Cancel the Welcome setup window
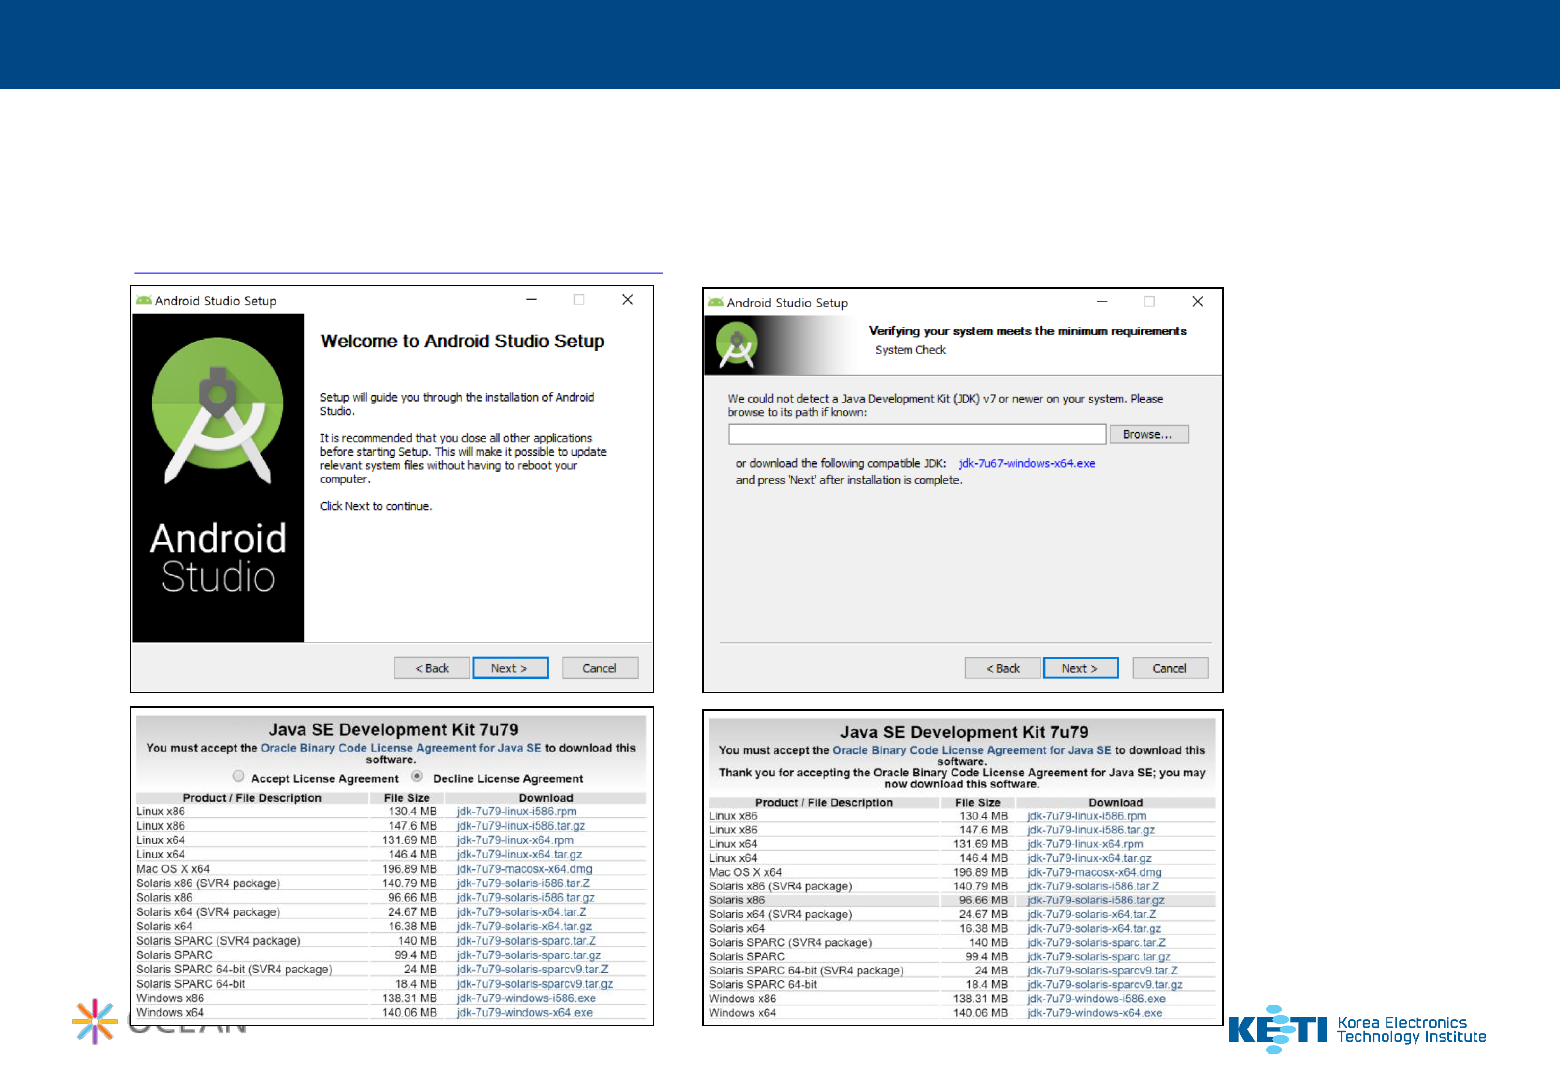Image resolution: width=1560 pixels, height=1080 pixels. [x=600, y=668]
